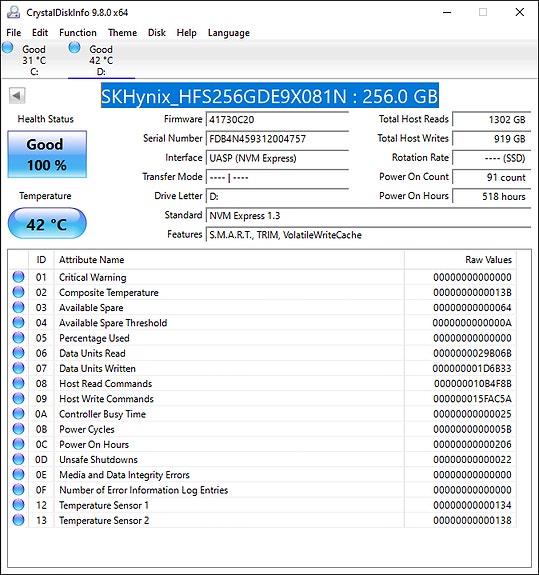539x575 pixels.
Task: Open the File menu
Action: pos(14,33)
